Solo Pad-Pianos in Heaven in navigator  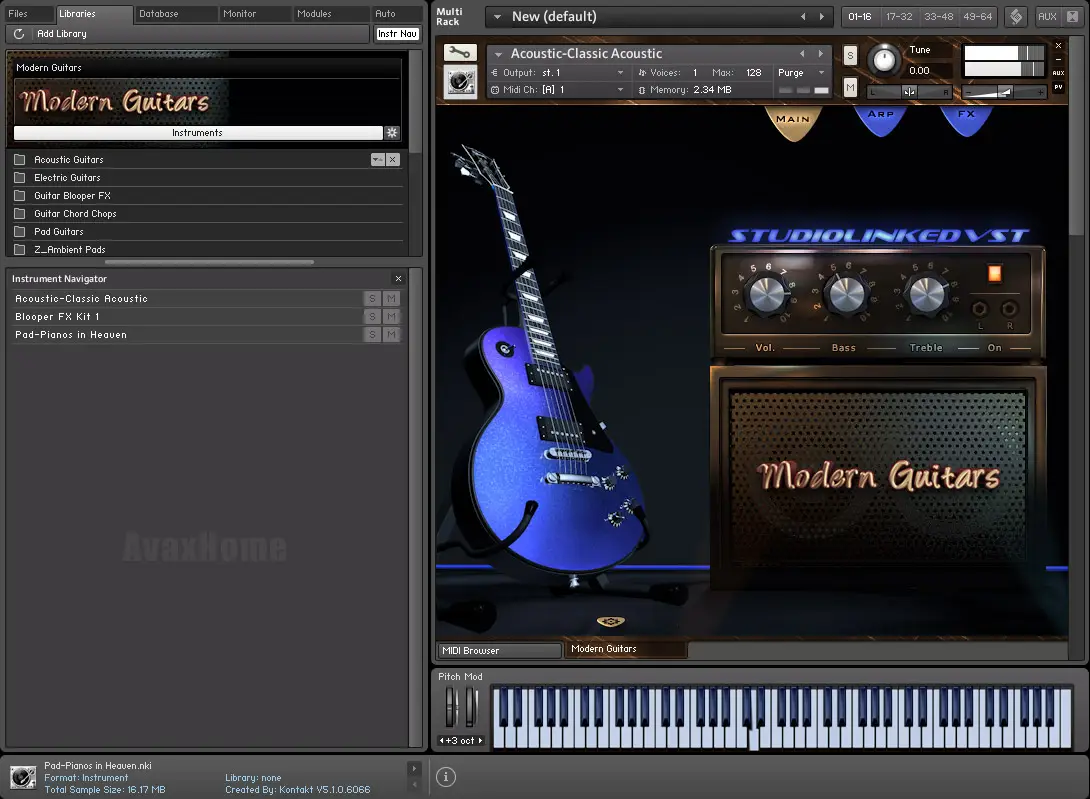[x=373, y=334]
